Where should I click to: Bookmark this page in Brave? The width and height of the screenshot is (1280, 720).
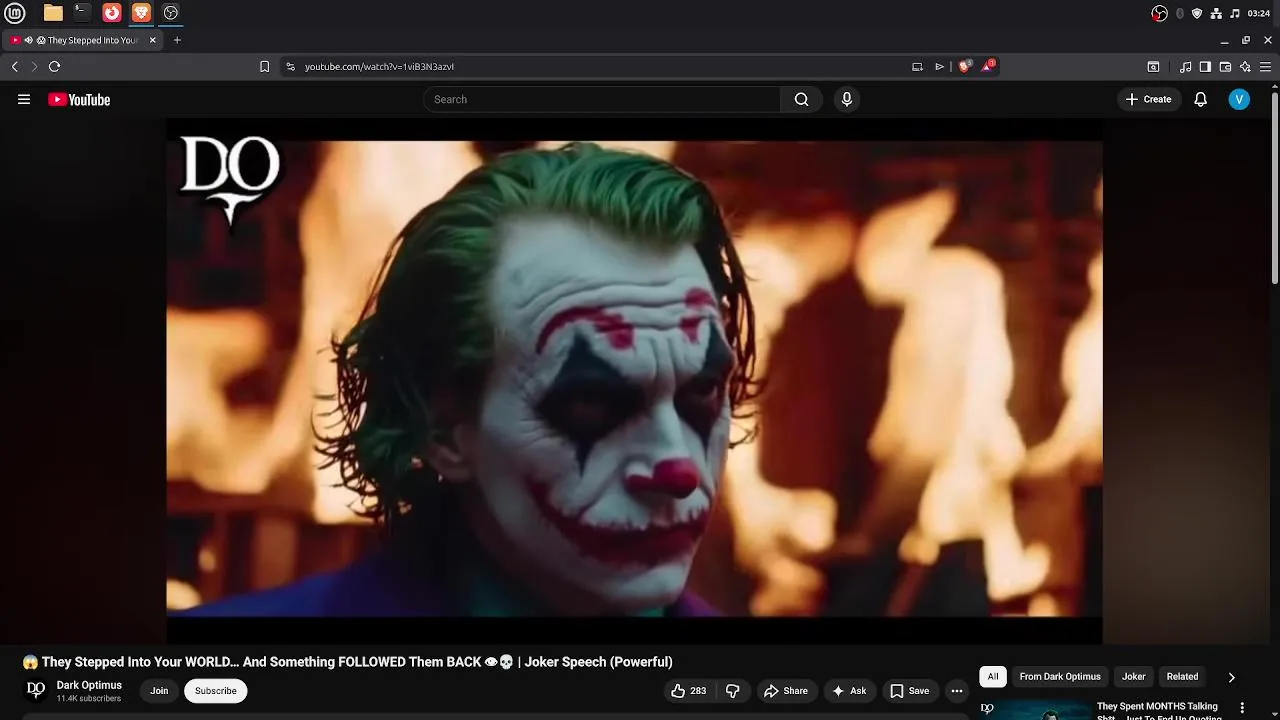click(x=264, y=66)
